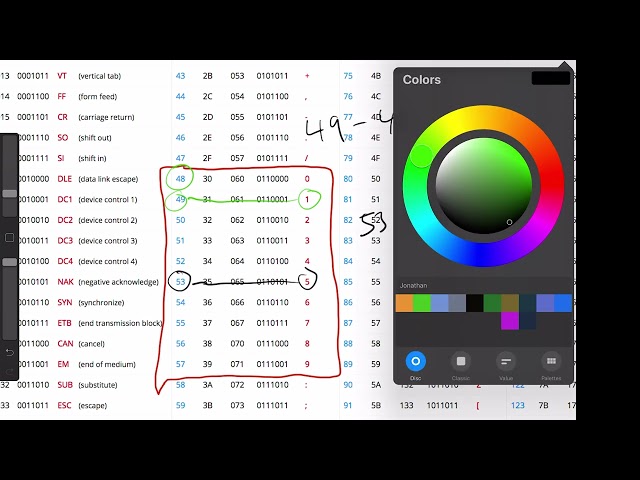
Task: Tap the undo arrow in the sidebar
Action: pyautogui.click(x=10, y=352)
